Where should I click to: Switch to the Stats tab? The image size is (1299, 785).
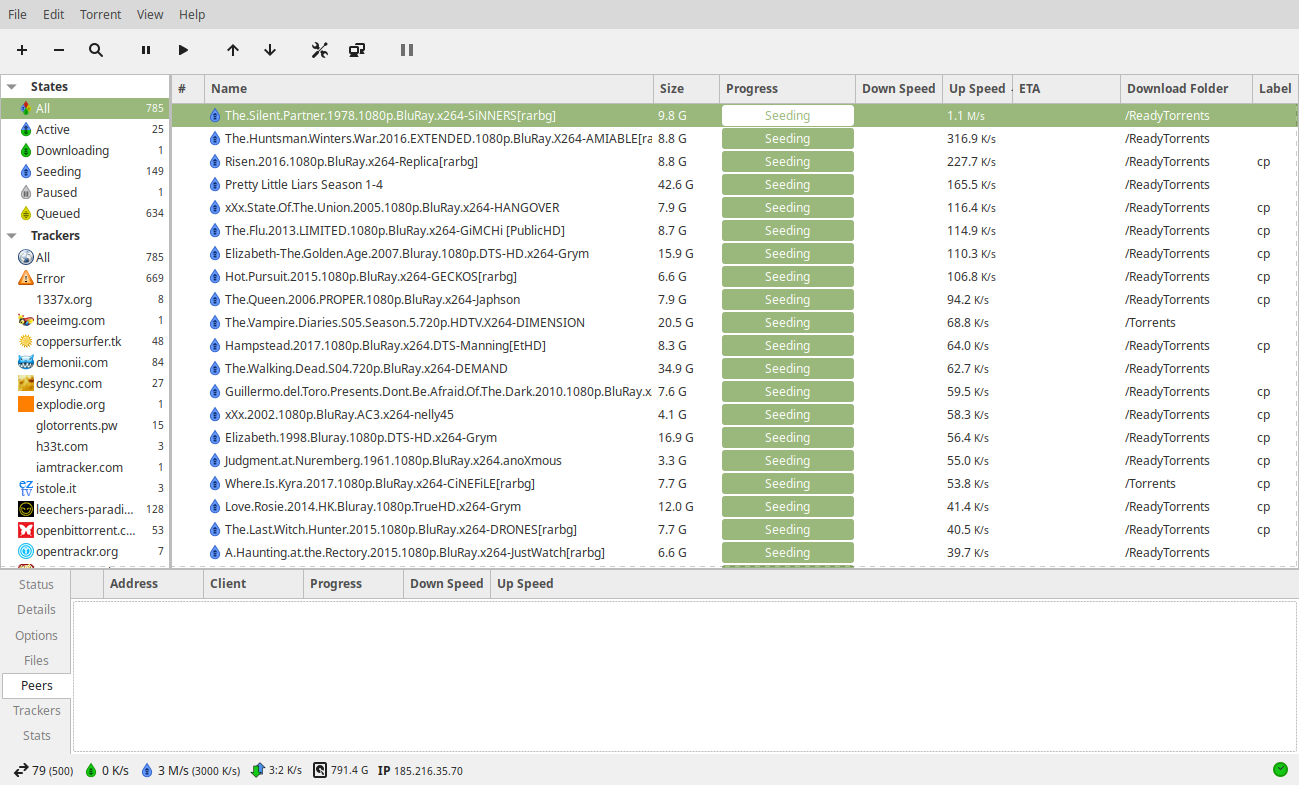[x=37, y=735]
